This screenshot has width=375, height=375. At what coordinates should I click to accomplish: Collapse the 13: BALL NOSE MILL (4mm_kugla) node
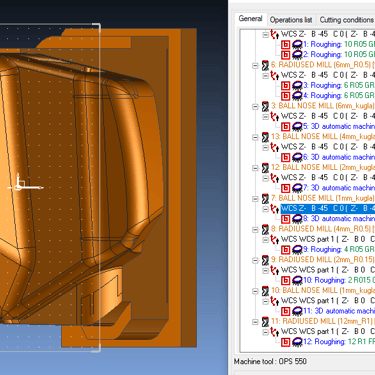255,137
